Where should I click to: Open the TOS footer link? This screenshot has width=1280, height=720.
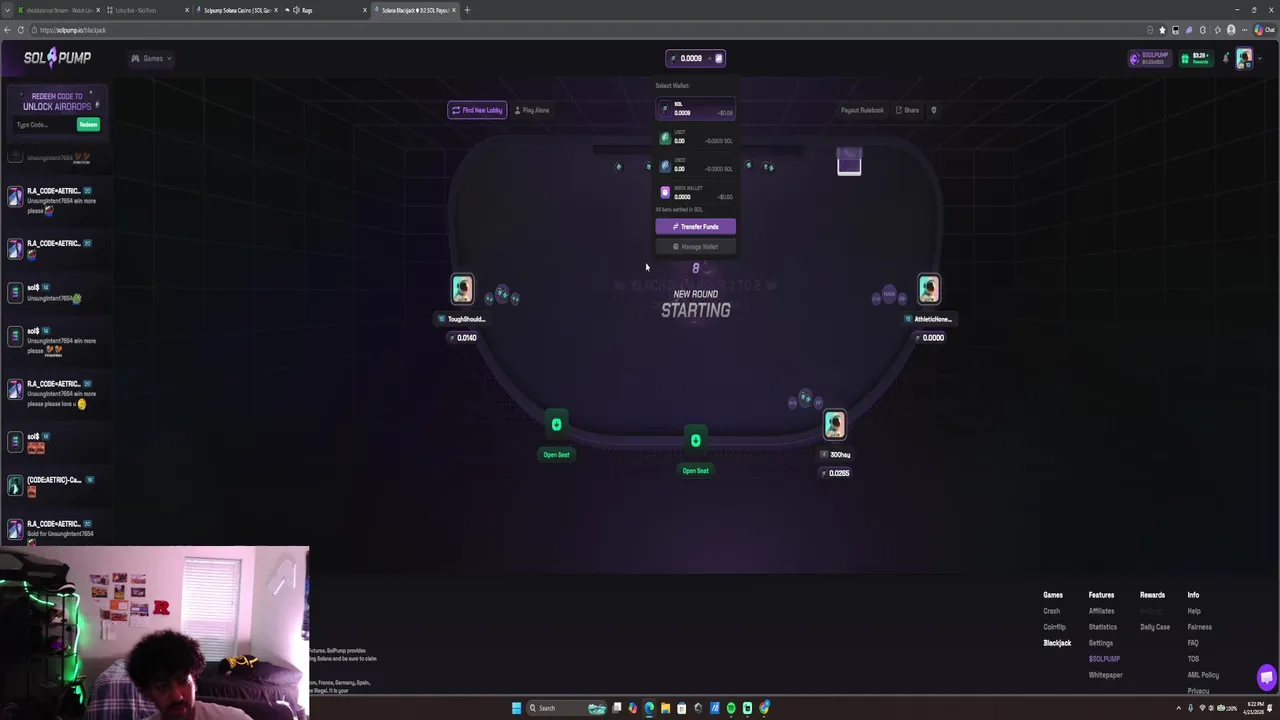(x=1192, y=659)
